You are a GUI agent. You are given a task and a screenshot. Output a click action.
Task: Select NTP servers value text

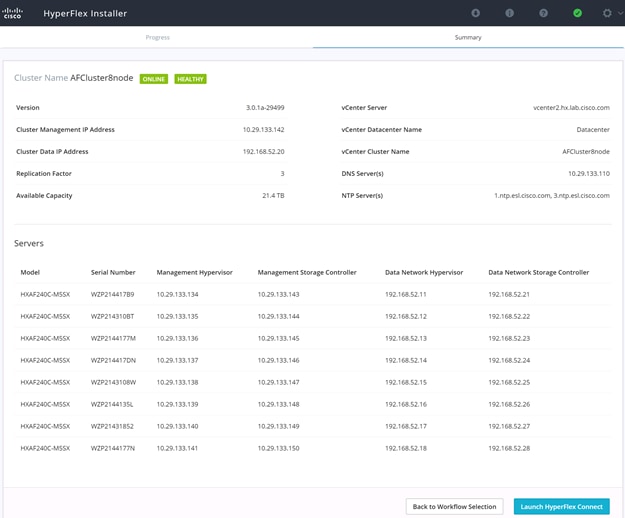point(552,196)
